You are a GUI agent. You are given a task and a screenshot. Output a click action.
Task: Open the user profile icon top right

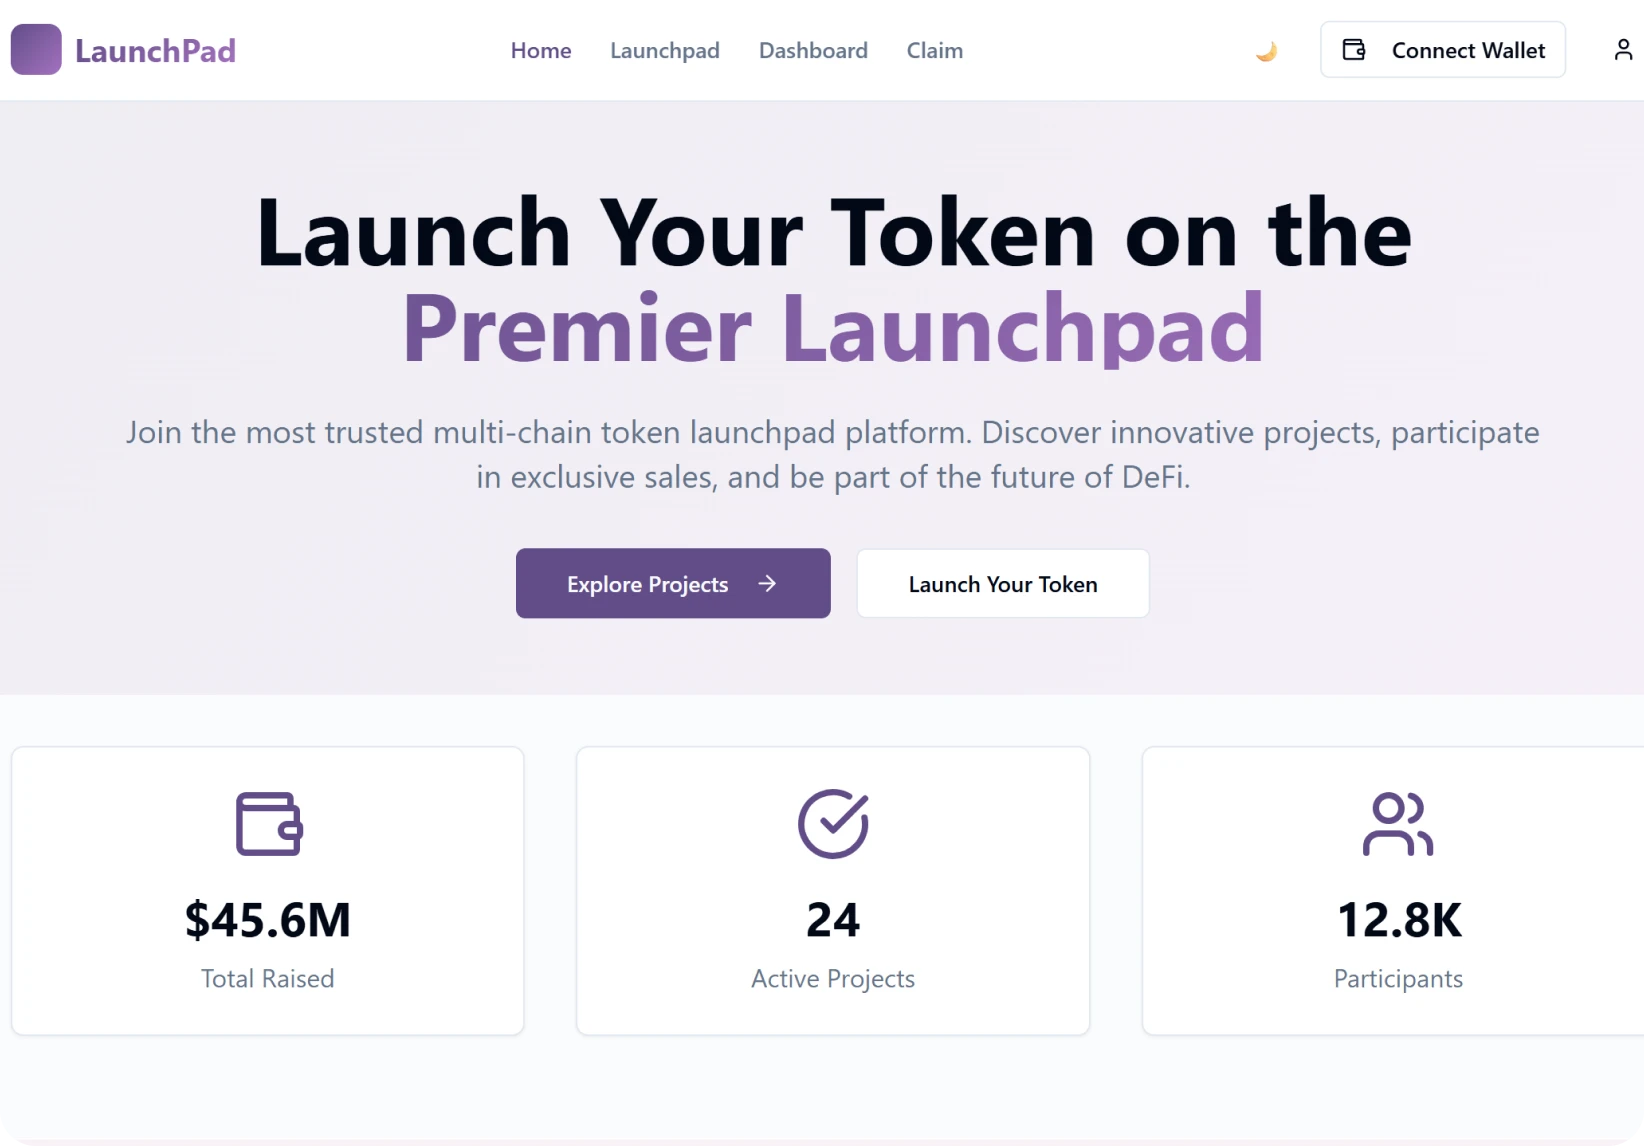point(1623,49)
